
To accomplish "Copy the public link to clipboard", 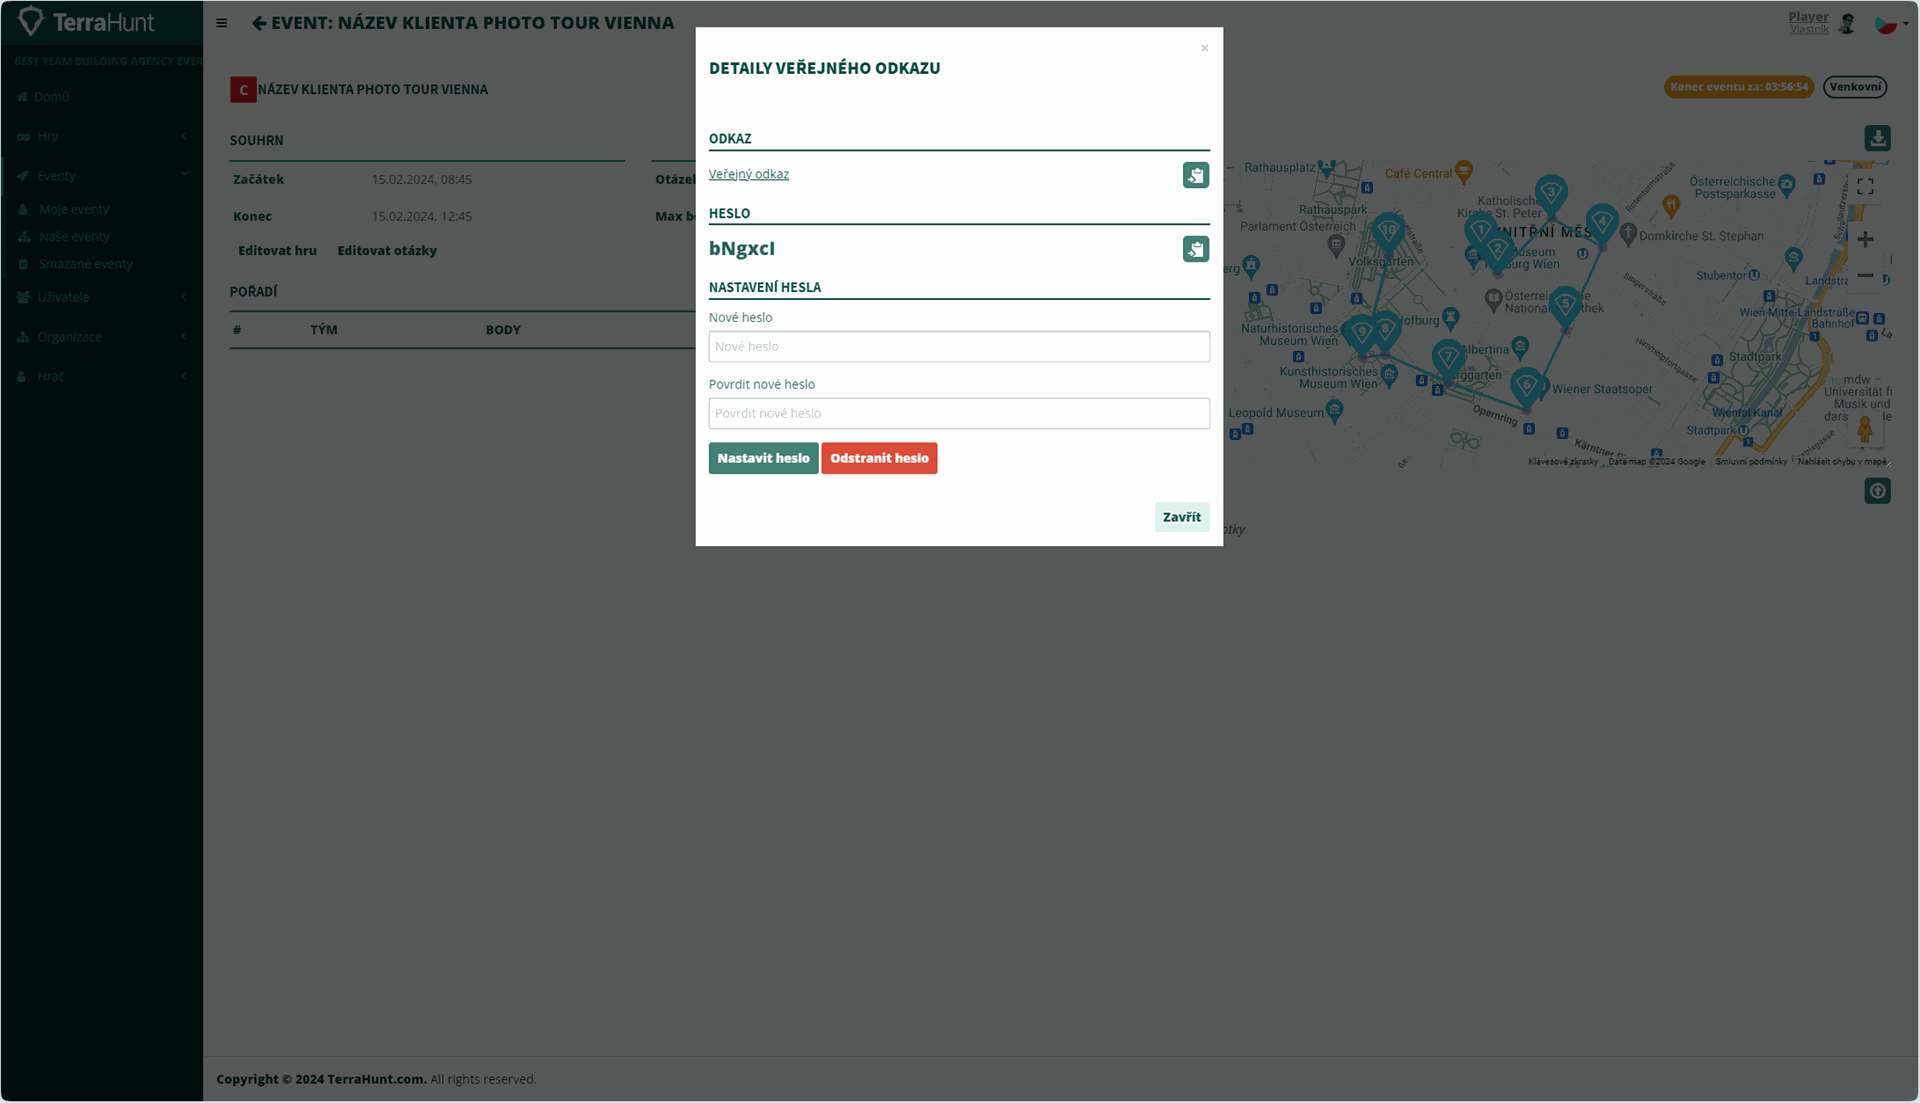I will [x=1195, y=175].
